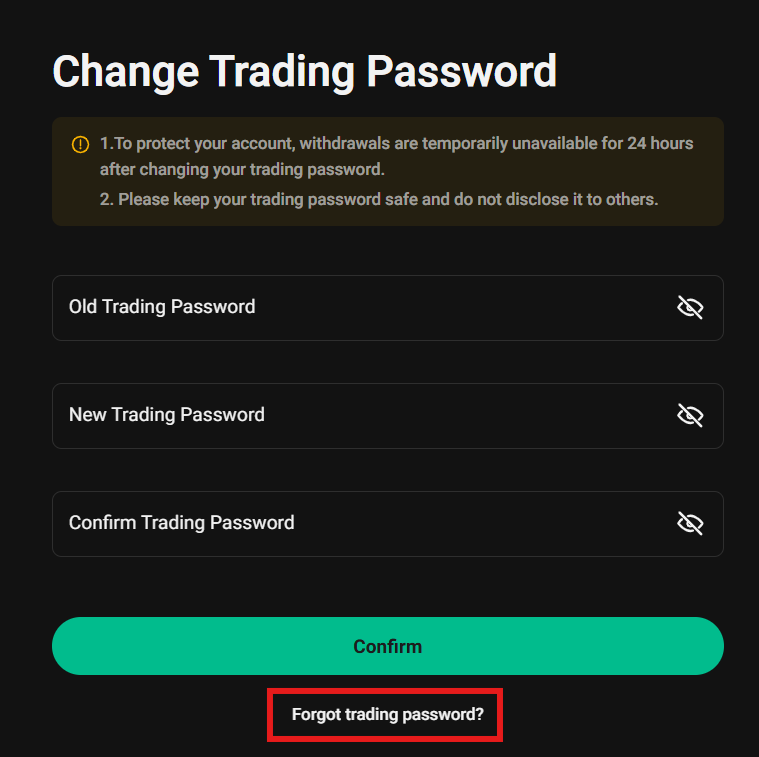This screenshot has height=757, width=759.
Task: Click the warning info icon in notice
Action: (81, 145)
